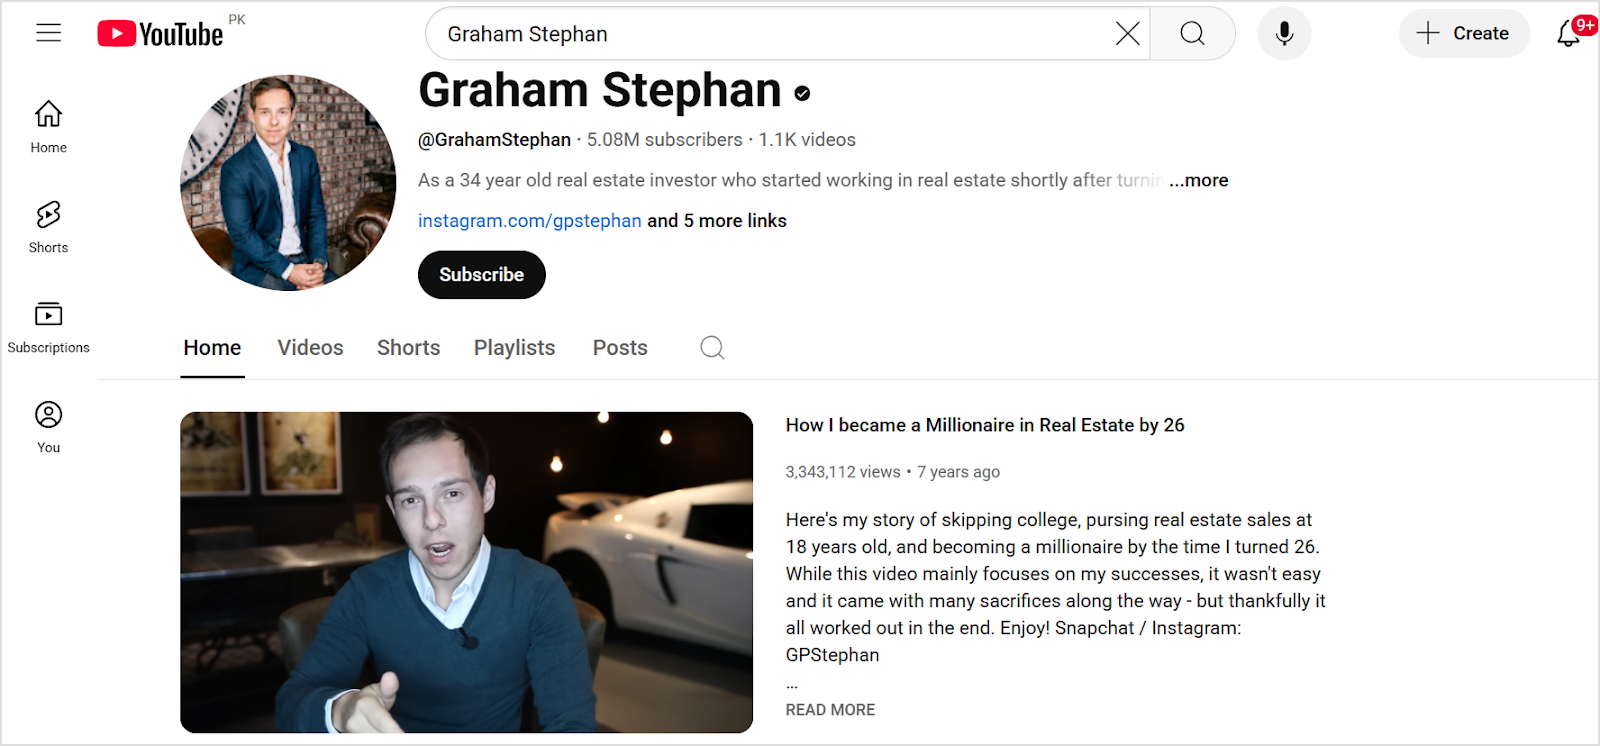Select the channel Home tab

coord(212,348)
